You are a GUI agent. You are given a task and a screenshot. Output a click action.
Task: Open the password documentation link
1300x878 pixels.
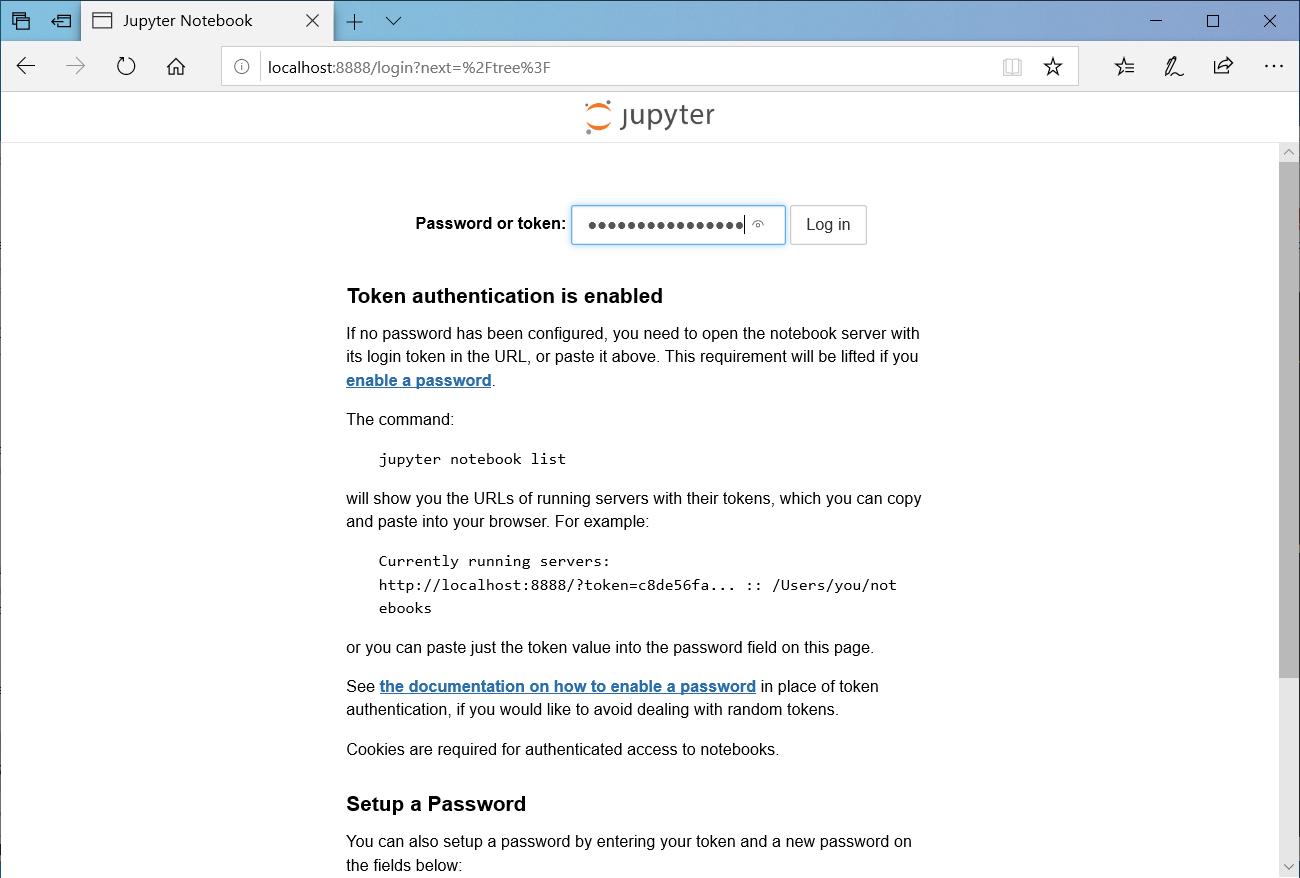(x=567, y=686)
